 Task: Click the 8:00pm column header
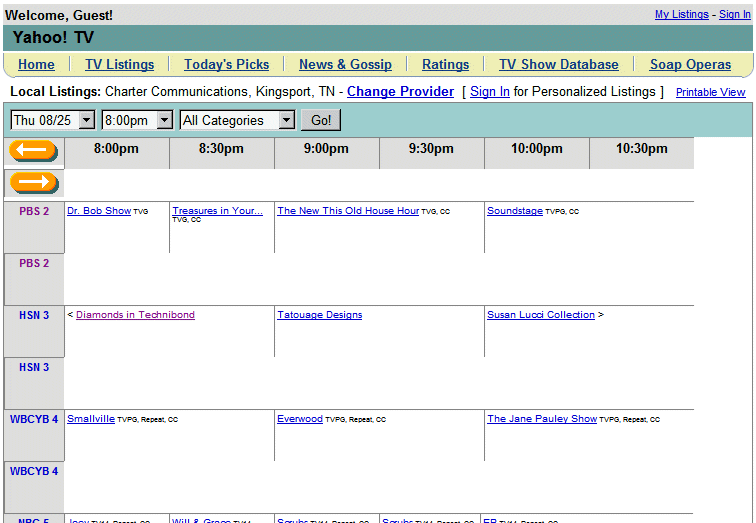[x=116, y=148]
